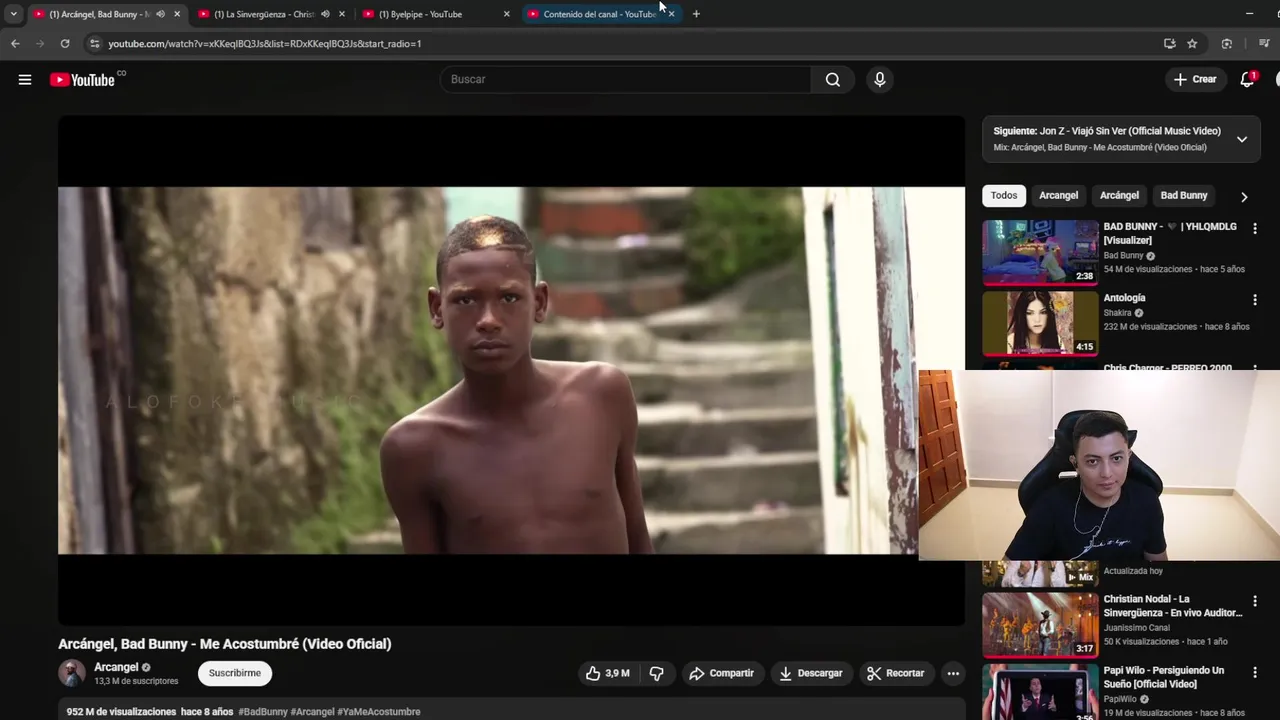View site information icon beside the URL

pos(94,44)
